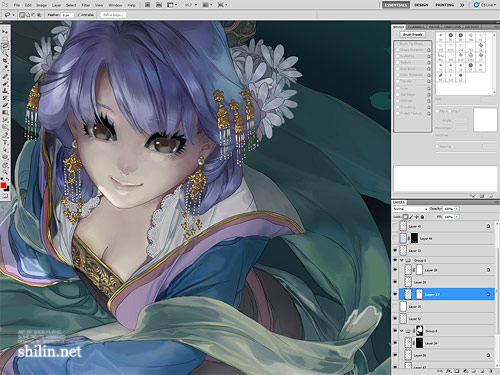Open the layer Fill slider arrow
This screenshot has width=500, height=375.
[457, 217]
